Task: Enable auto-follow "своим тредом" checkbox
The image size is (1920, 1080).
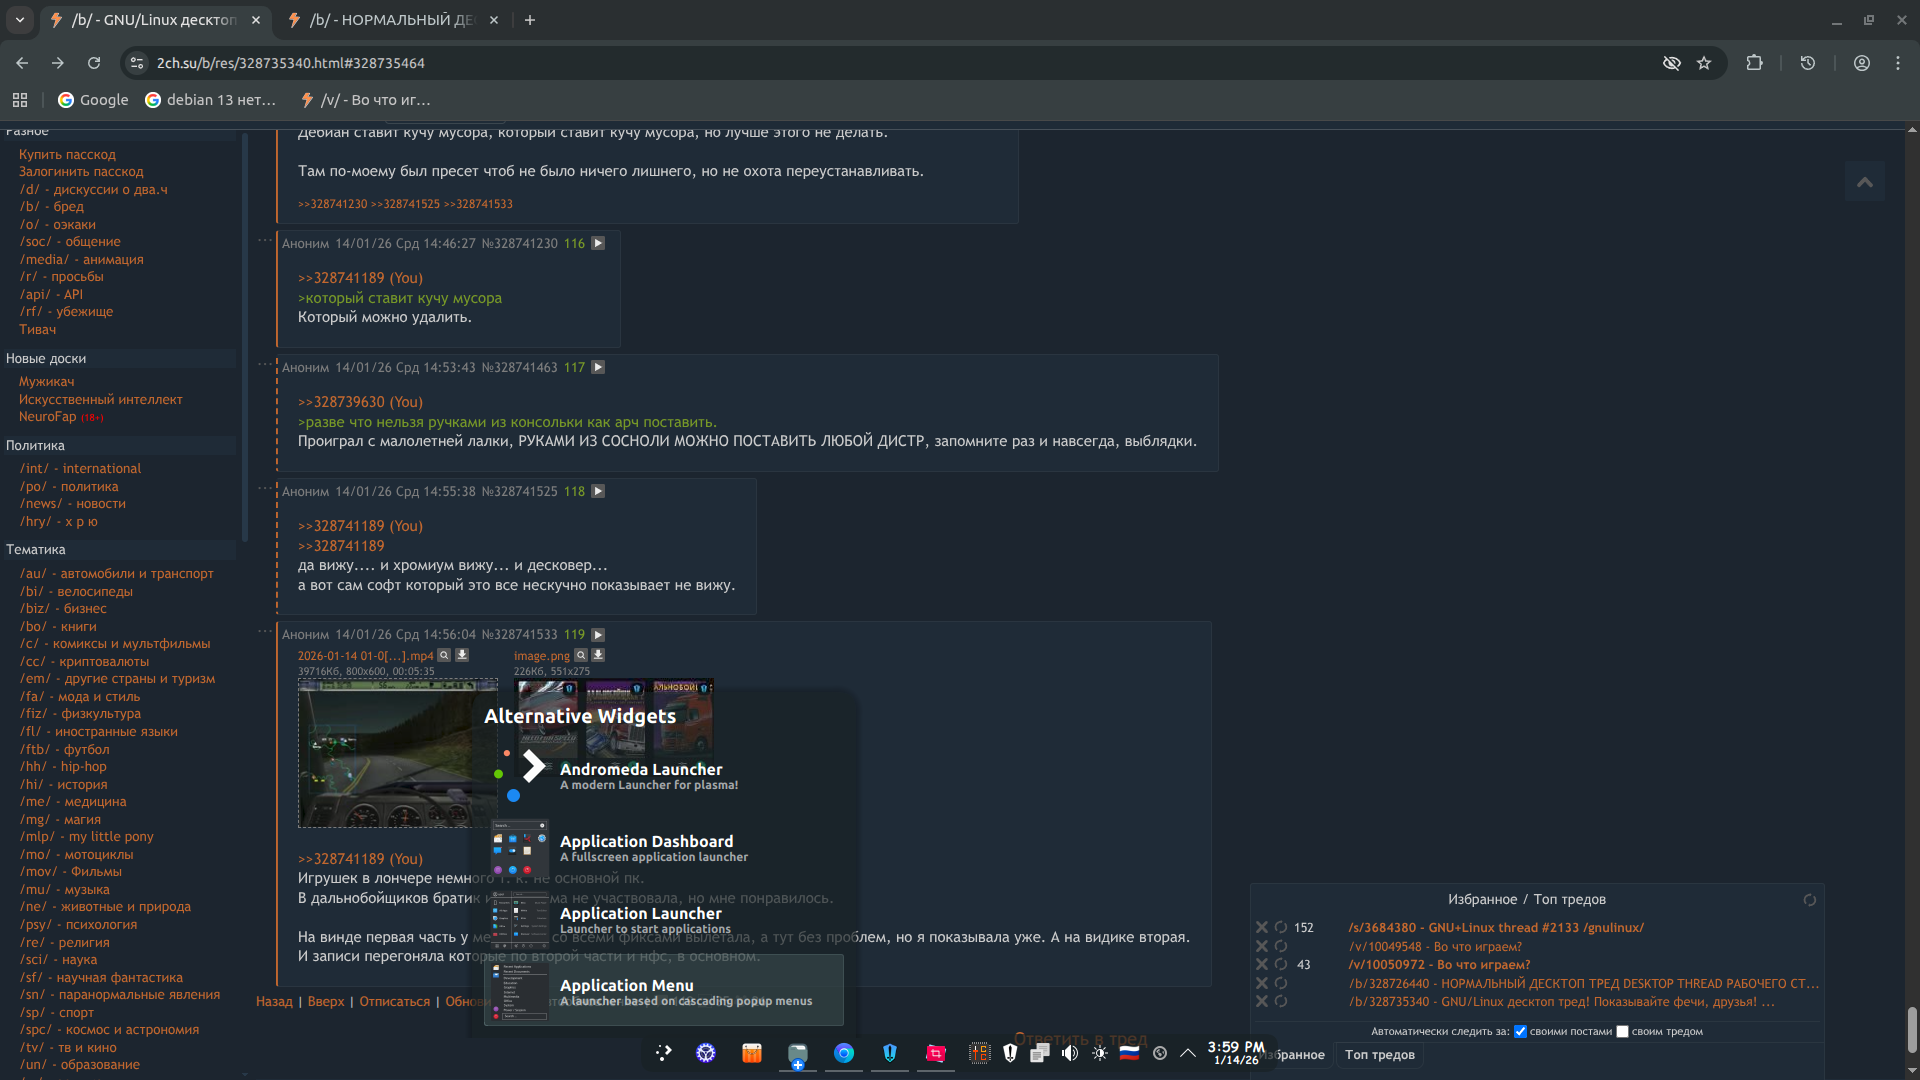Action: click(1622, 1032)
